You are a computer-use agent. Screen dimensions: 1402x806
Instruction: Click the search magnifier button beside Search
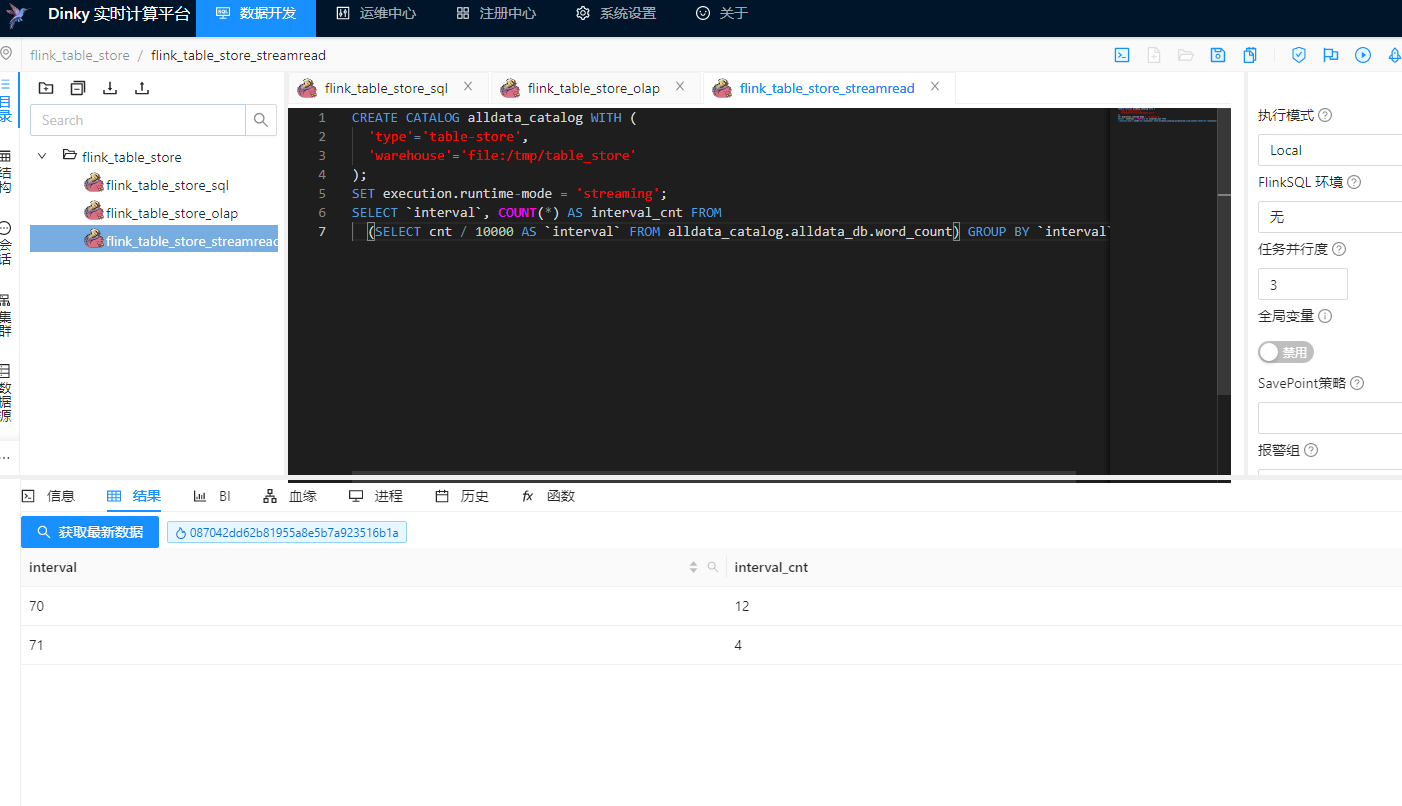click(261, 120)
